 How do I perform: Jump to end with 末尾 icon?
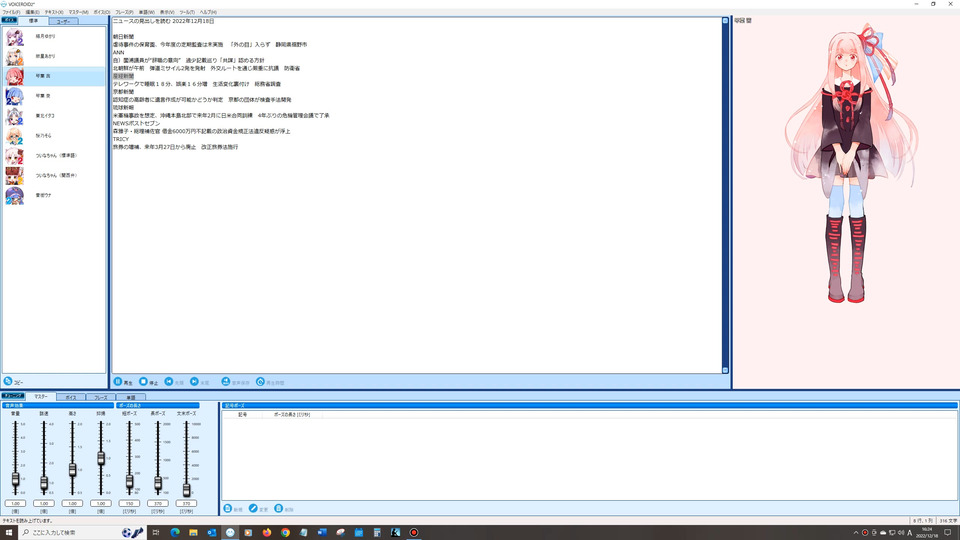(x=194, y=381)
